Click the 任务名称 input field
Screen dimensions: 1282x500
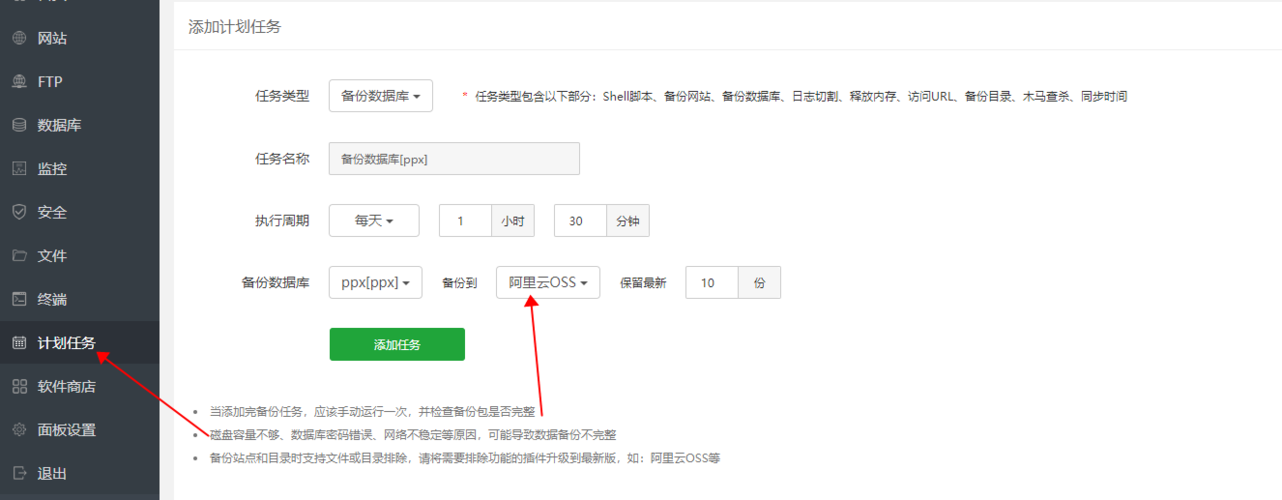pyautogui.click(x=454, y=159)
